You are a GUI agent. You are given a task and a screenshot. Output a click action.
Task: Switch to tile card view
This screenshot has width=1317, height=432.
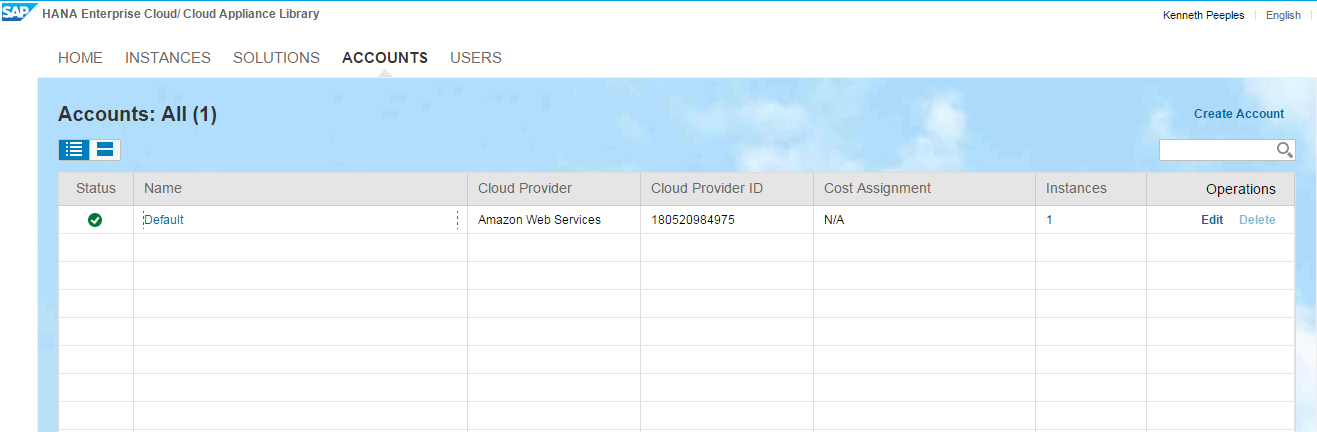click(105, 150)
